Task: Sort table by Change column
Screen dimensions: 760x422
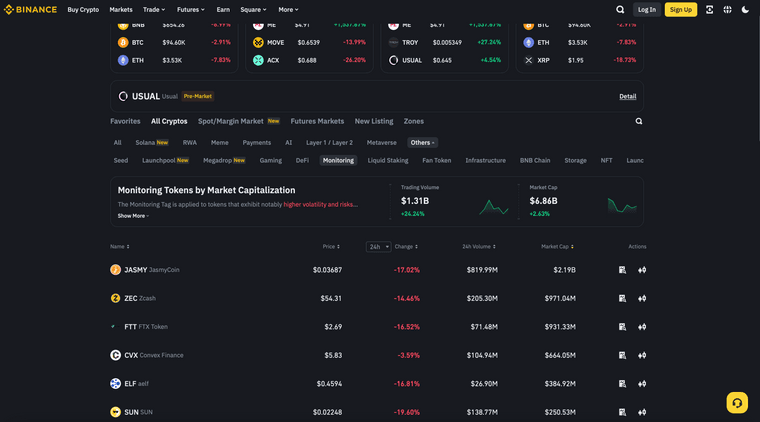Action: point(406,247)
